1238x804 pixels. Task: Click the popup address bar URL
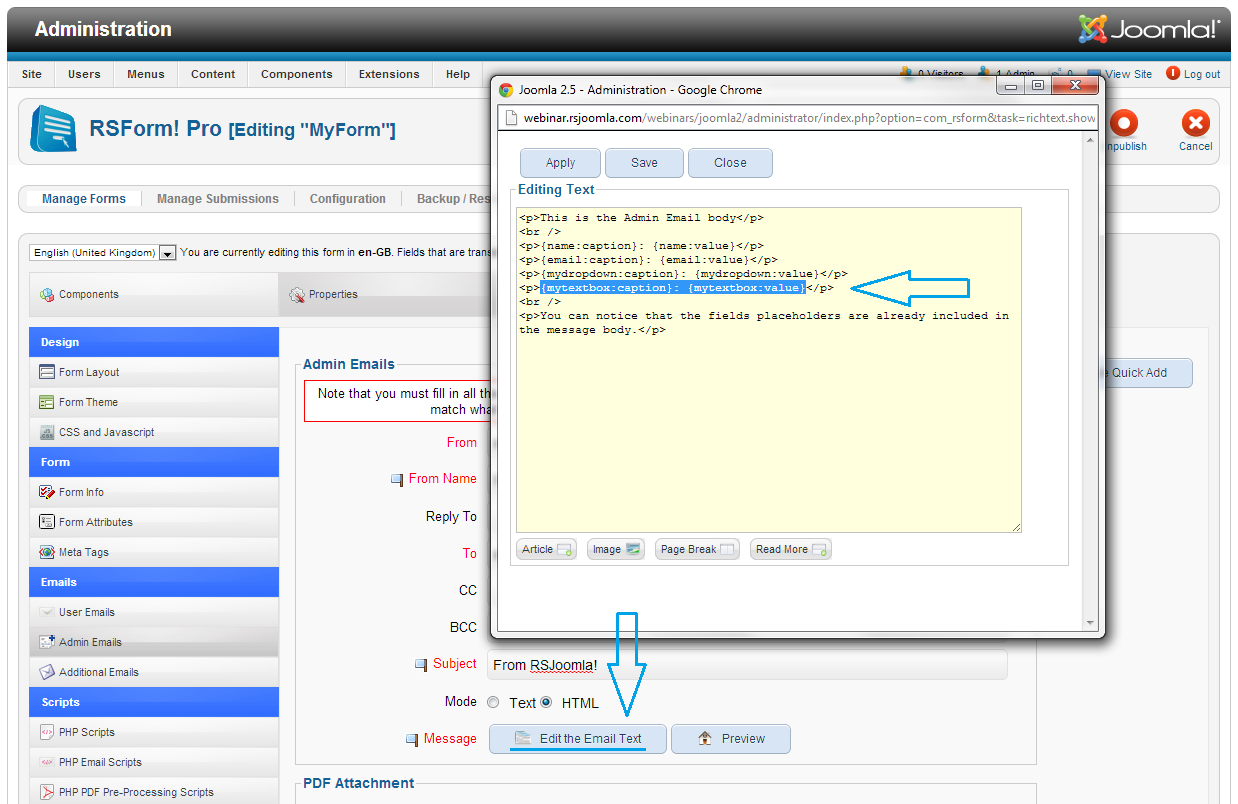(x=808, y=118)
